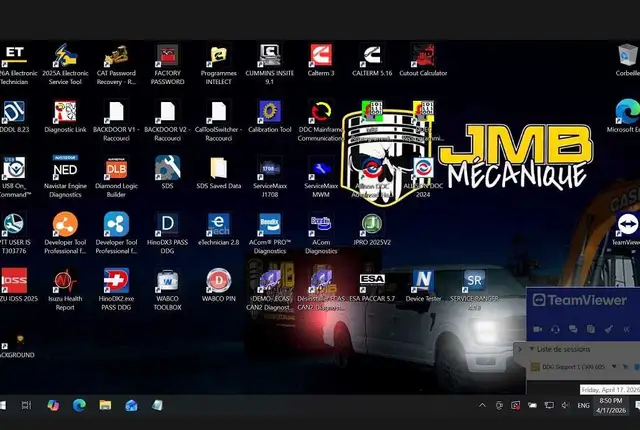640x430 pixels.
Task: Launch Diamond Logic Builder
Action: 116,177
